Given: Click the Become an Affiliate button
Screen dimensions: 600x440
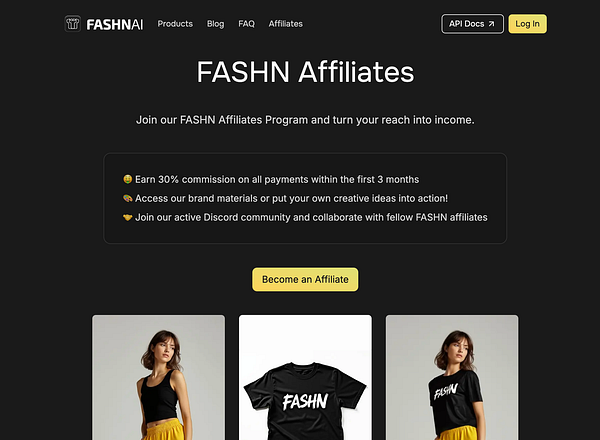Looking at the screenshot, I should 305,279.
